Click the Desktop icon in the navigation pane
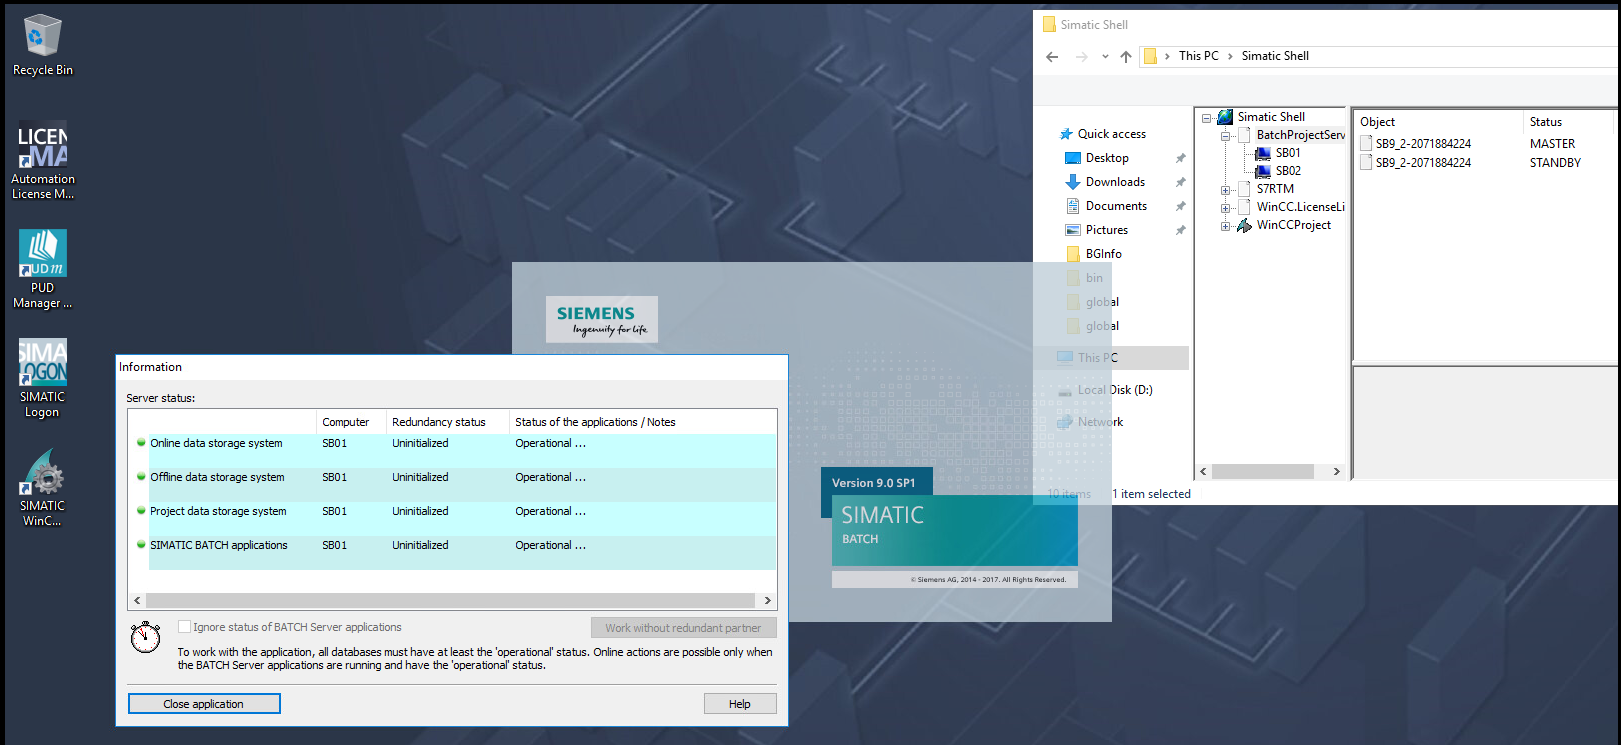This screenshot has width=1621, height=745. tap(1073, 158)
